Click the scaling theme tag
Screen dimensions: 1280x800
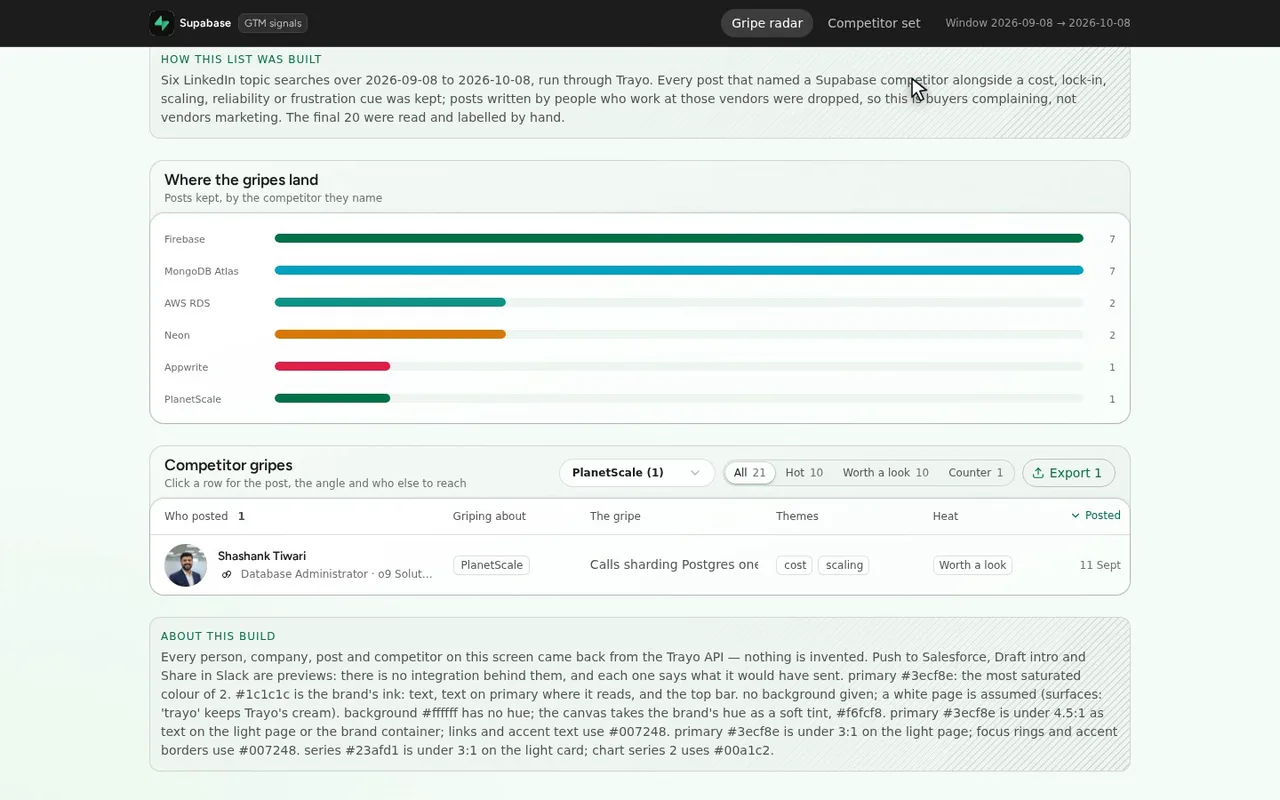(x=844, y=565)
